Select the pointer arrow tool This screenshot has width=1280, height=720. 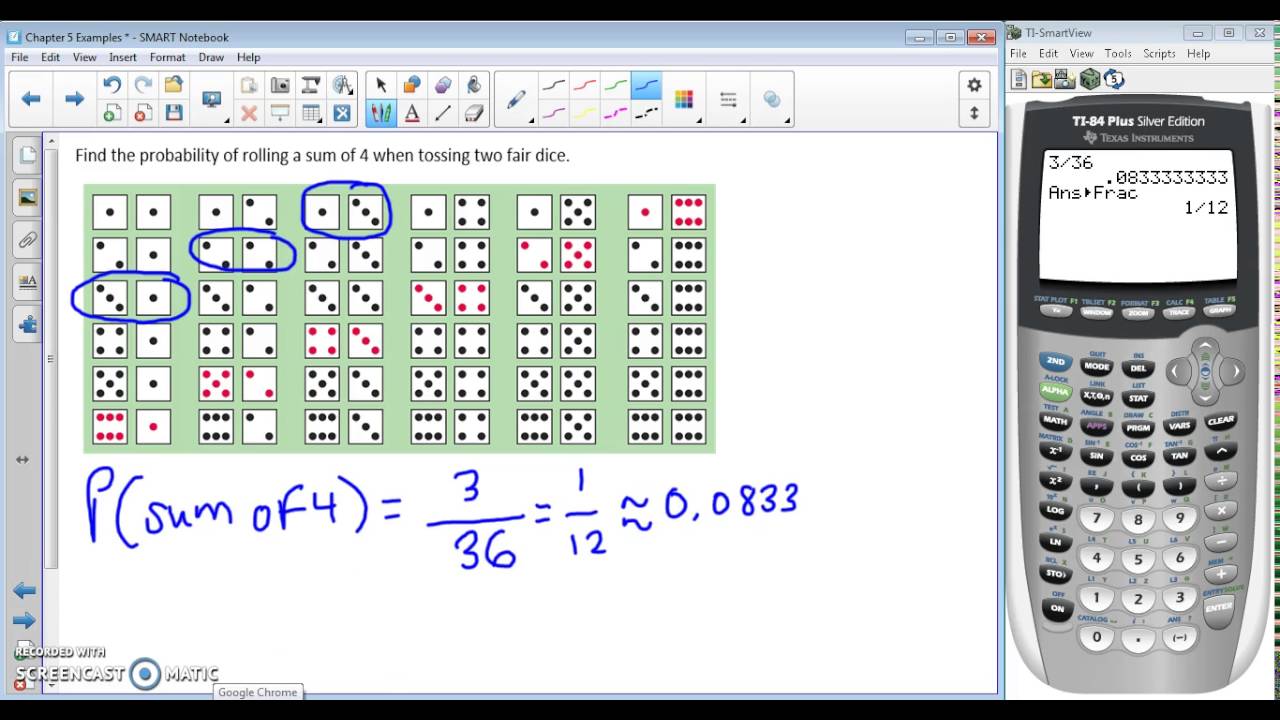[x=381, y=85]
